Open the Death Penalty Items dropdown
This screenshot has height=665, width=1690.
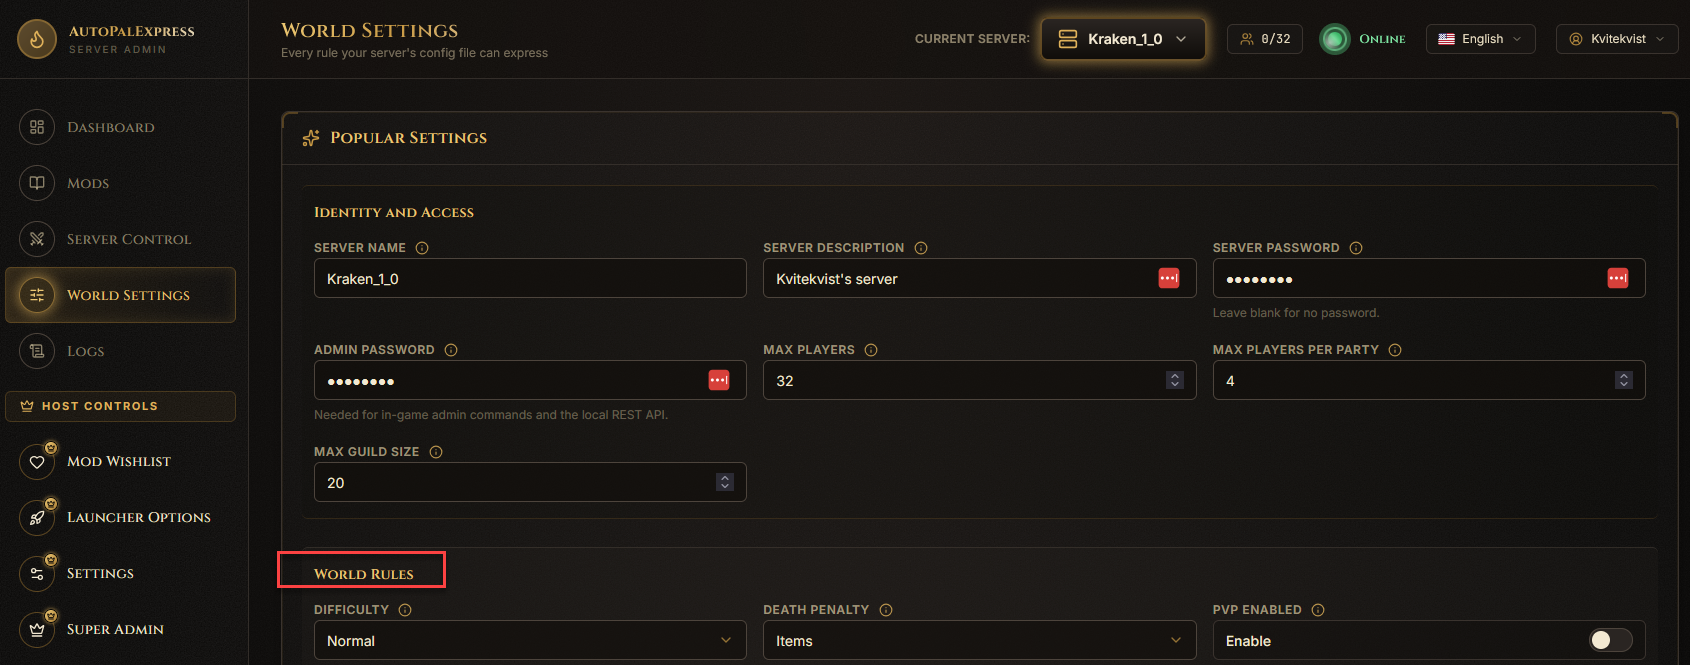coord(979,640)
